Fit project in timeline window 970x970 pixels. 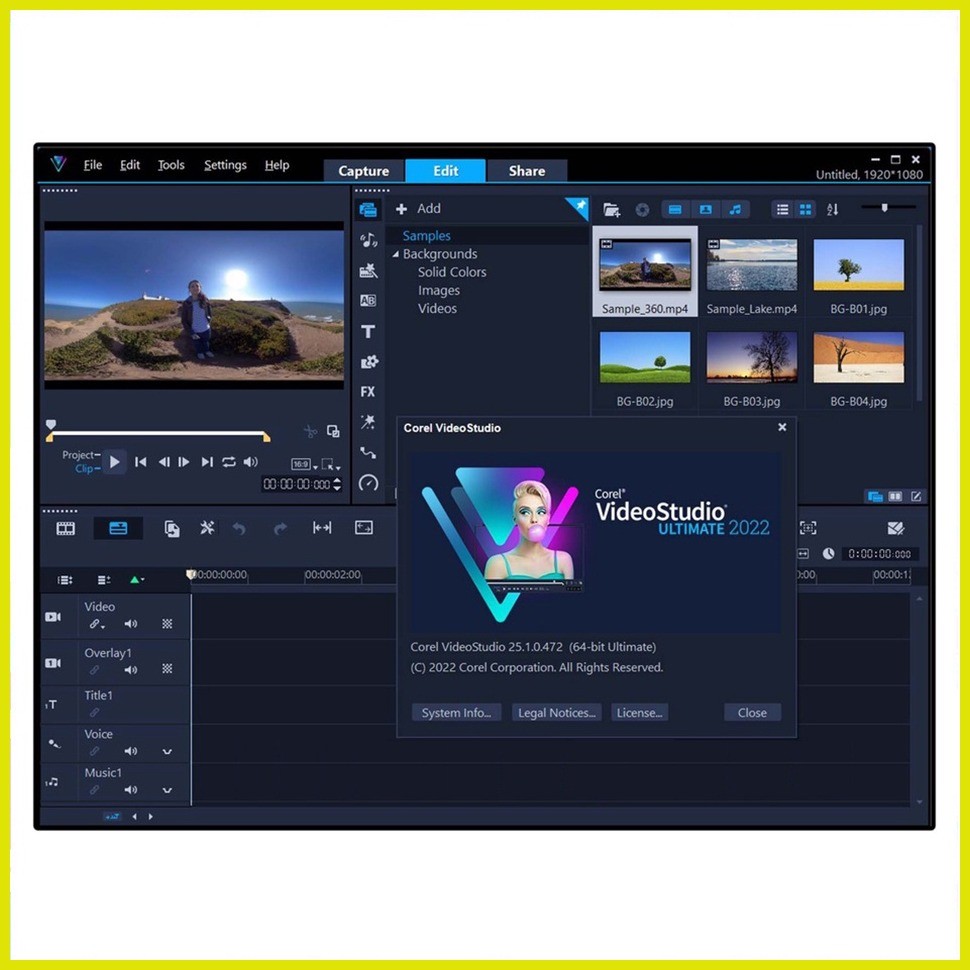321,527
